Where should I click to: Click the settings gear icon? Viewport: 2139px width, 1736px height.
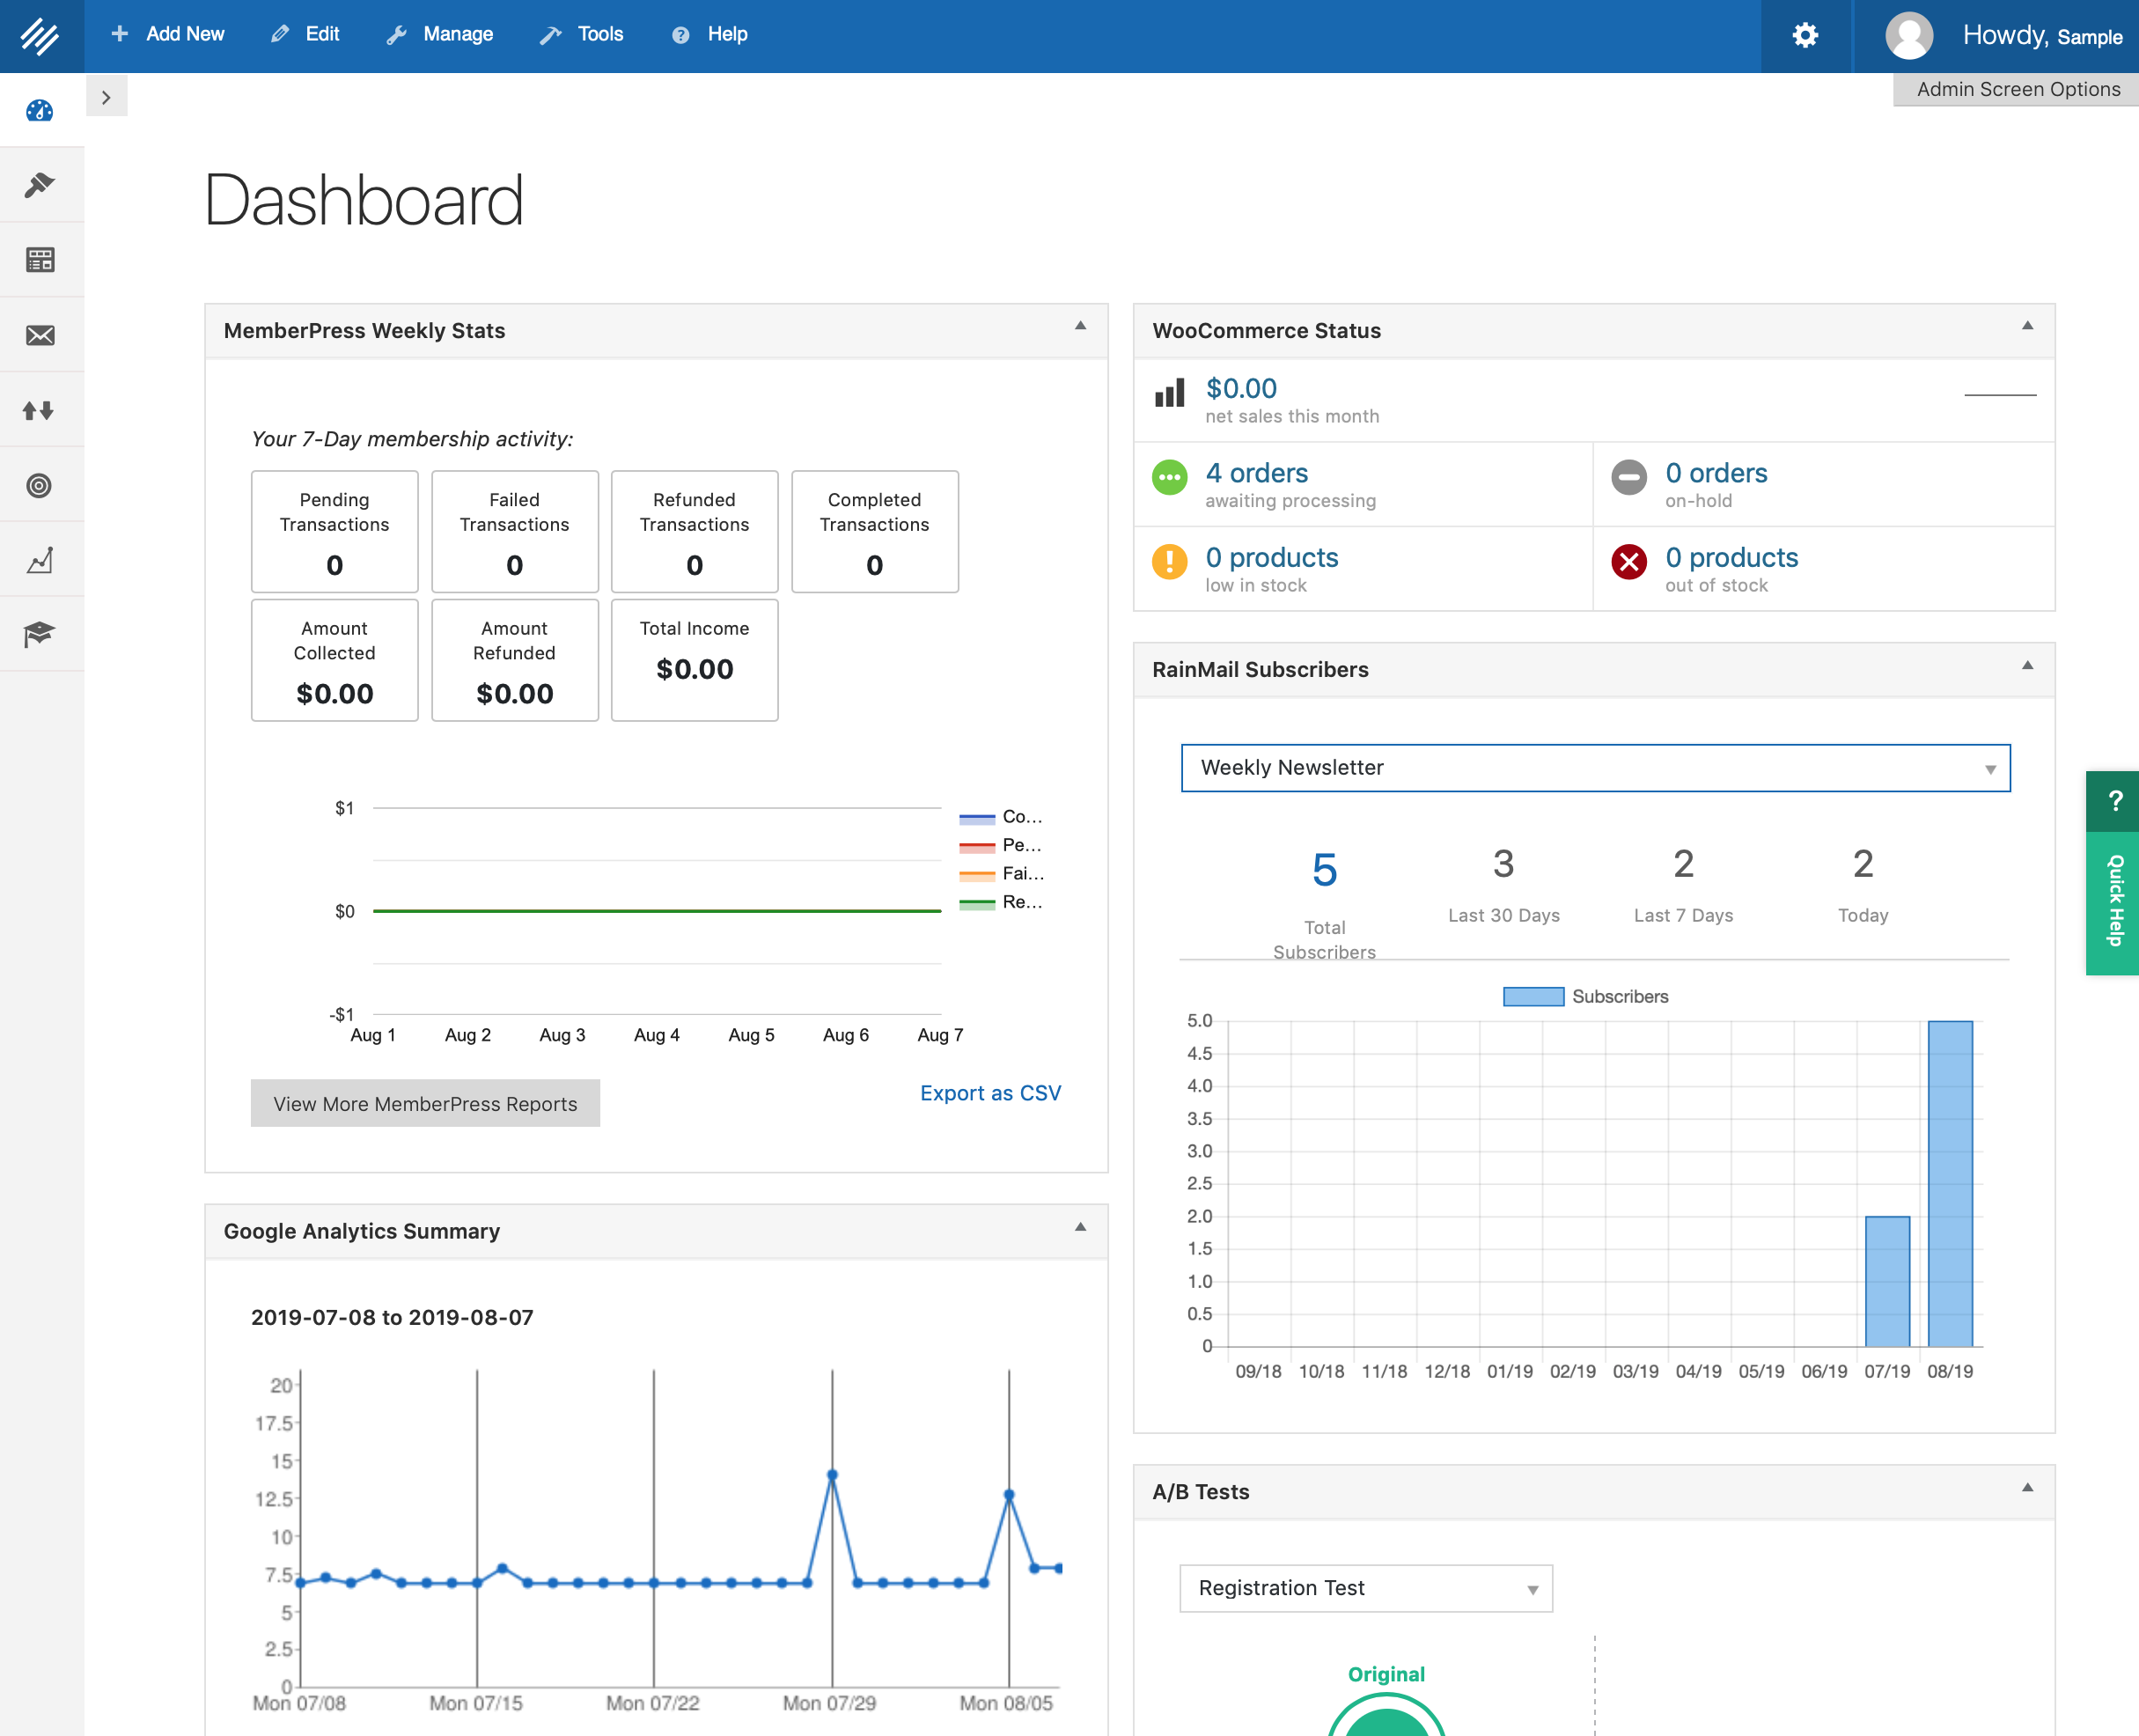(x=1805, y=36)
